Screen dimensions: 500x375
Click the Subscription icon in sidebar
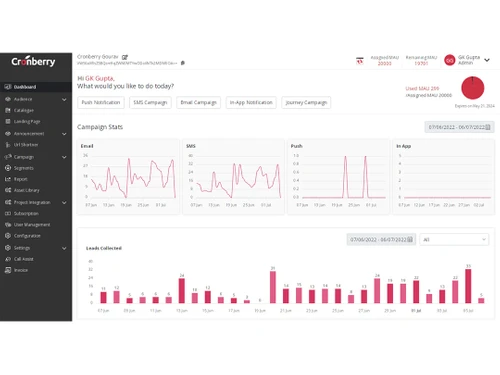[8, 213]
